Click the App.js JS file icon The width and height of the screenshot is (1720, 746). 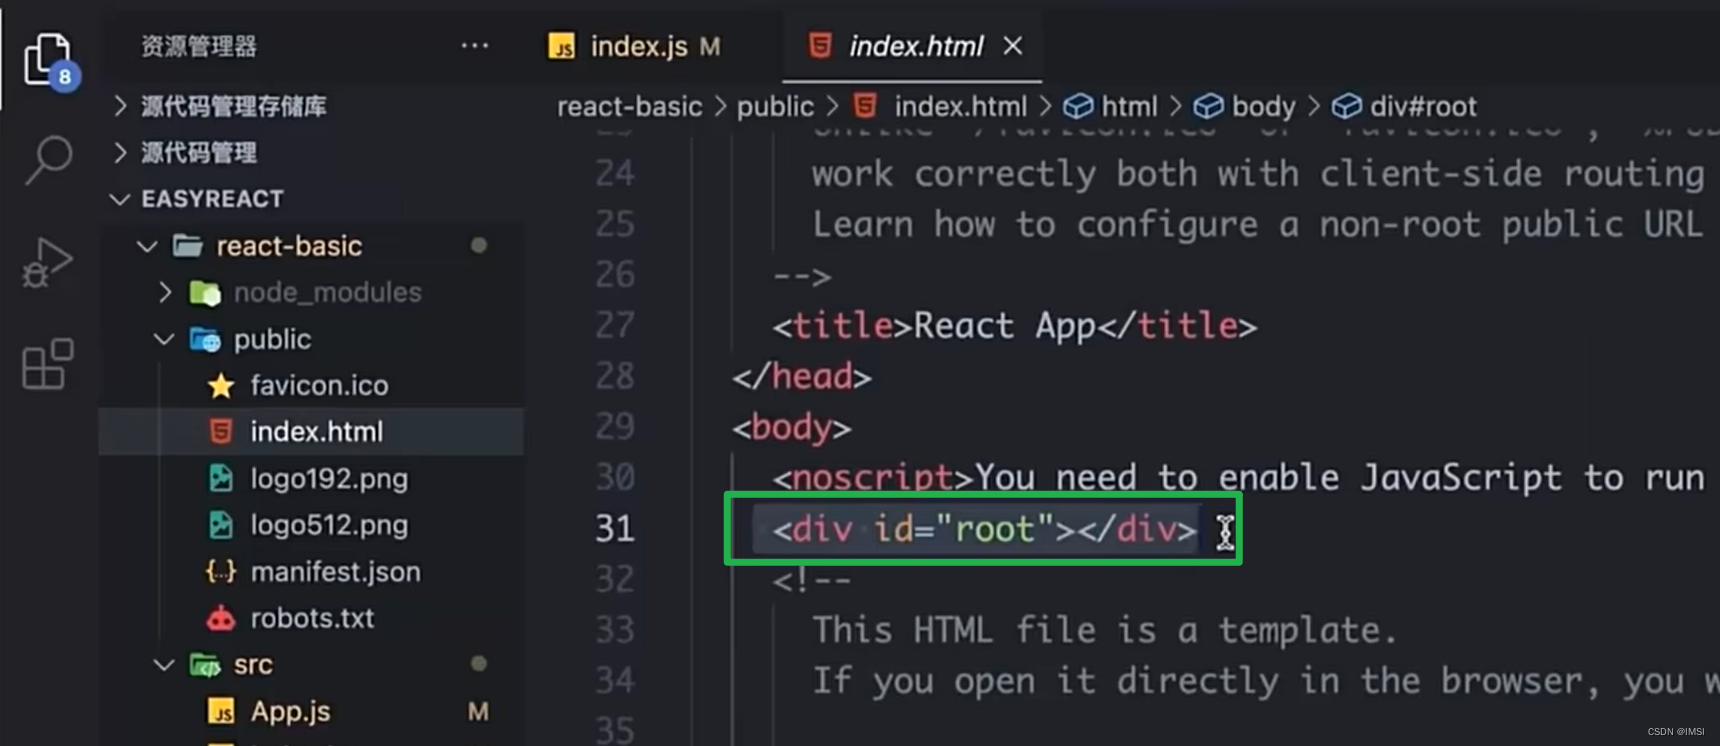tap(221, 711)
